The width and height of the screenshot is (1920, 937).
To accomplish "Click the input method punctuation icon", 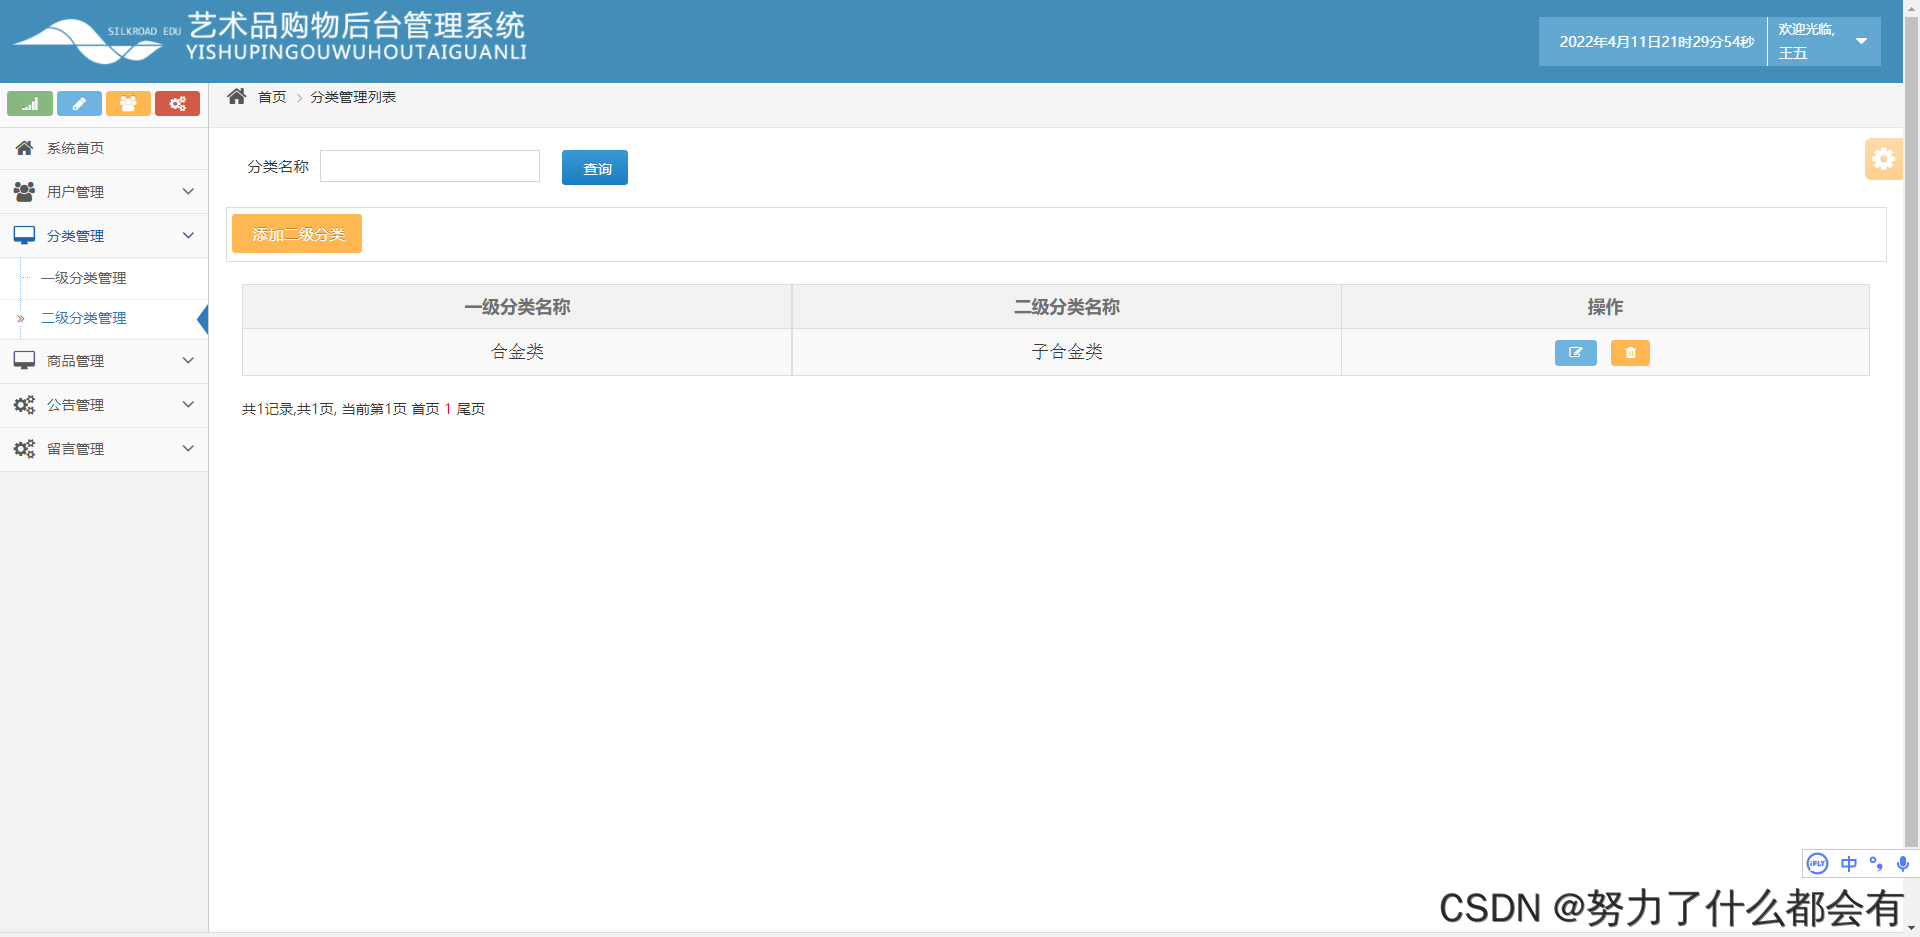I will (1876, 863).
